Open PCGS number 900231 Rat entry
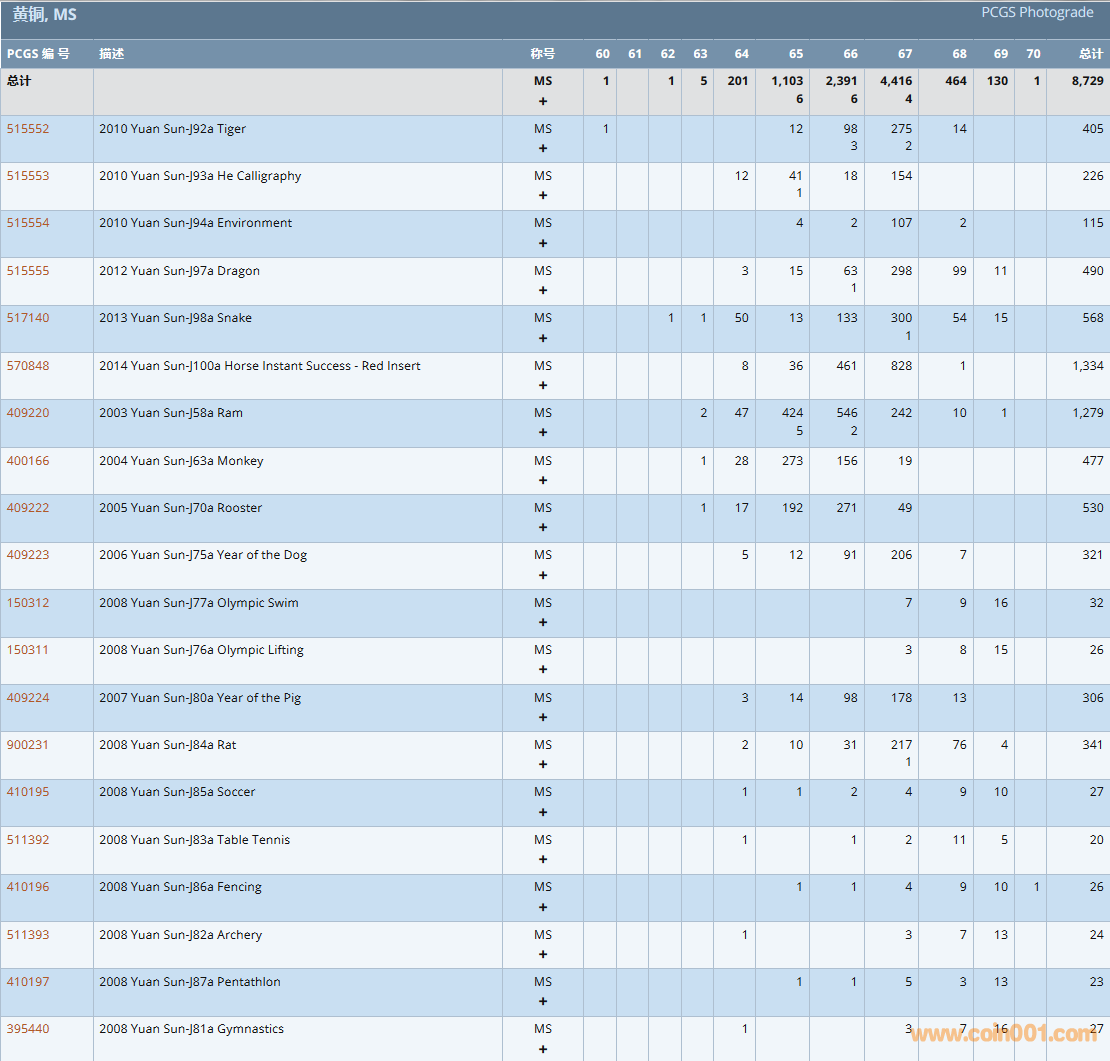 pos(28,745)
